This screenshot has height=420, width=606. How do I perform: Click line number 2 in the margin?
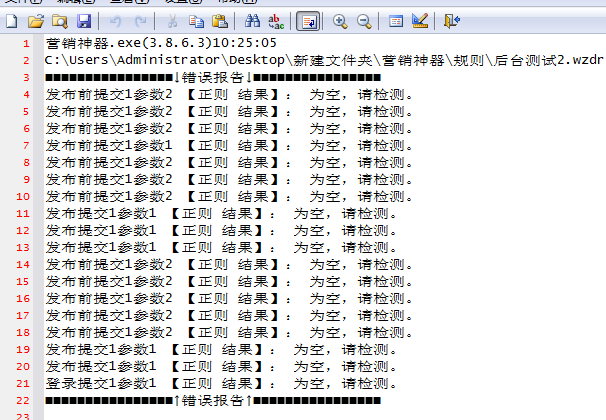click(x=26, y=60)
